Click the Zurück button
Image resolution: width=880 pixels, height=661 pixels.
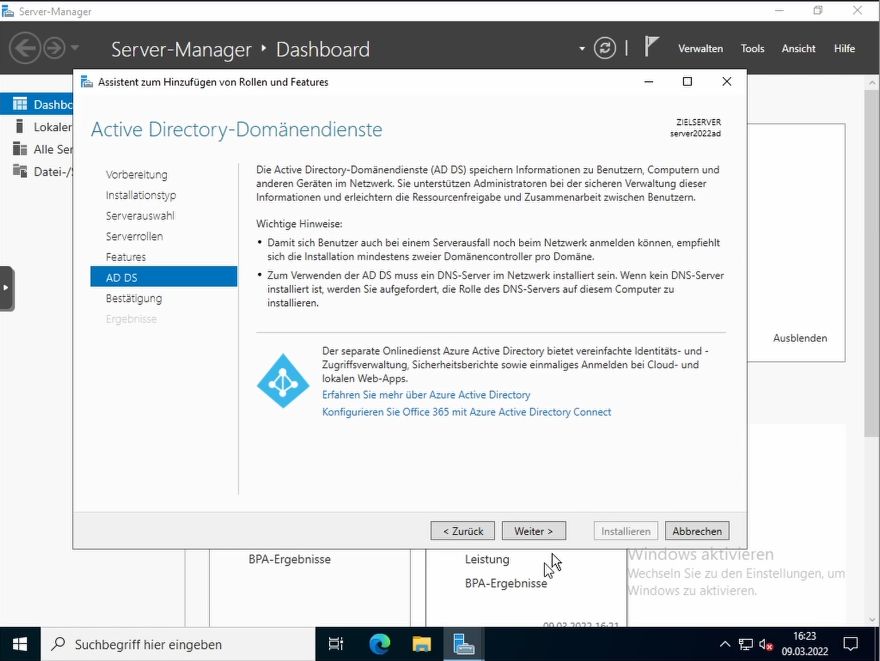coord(462,531)
